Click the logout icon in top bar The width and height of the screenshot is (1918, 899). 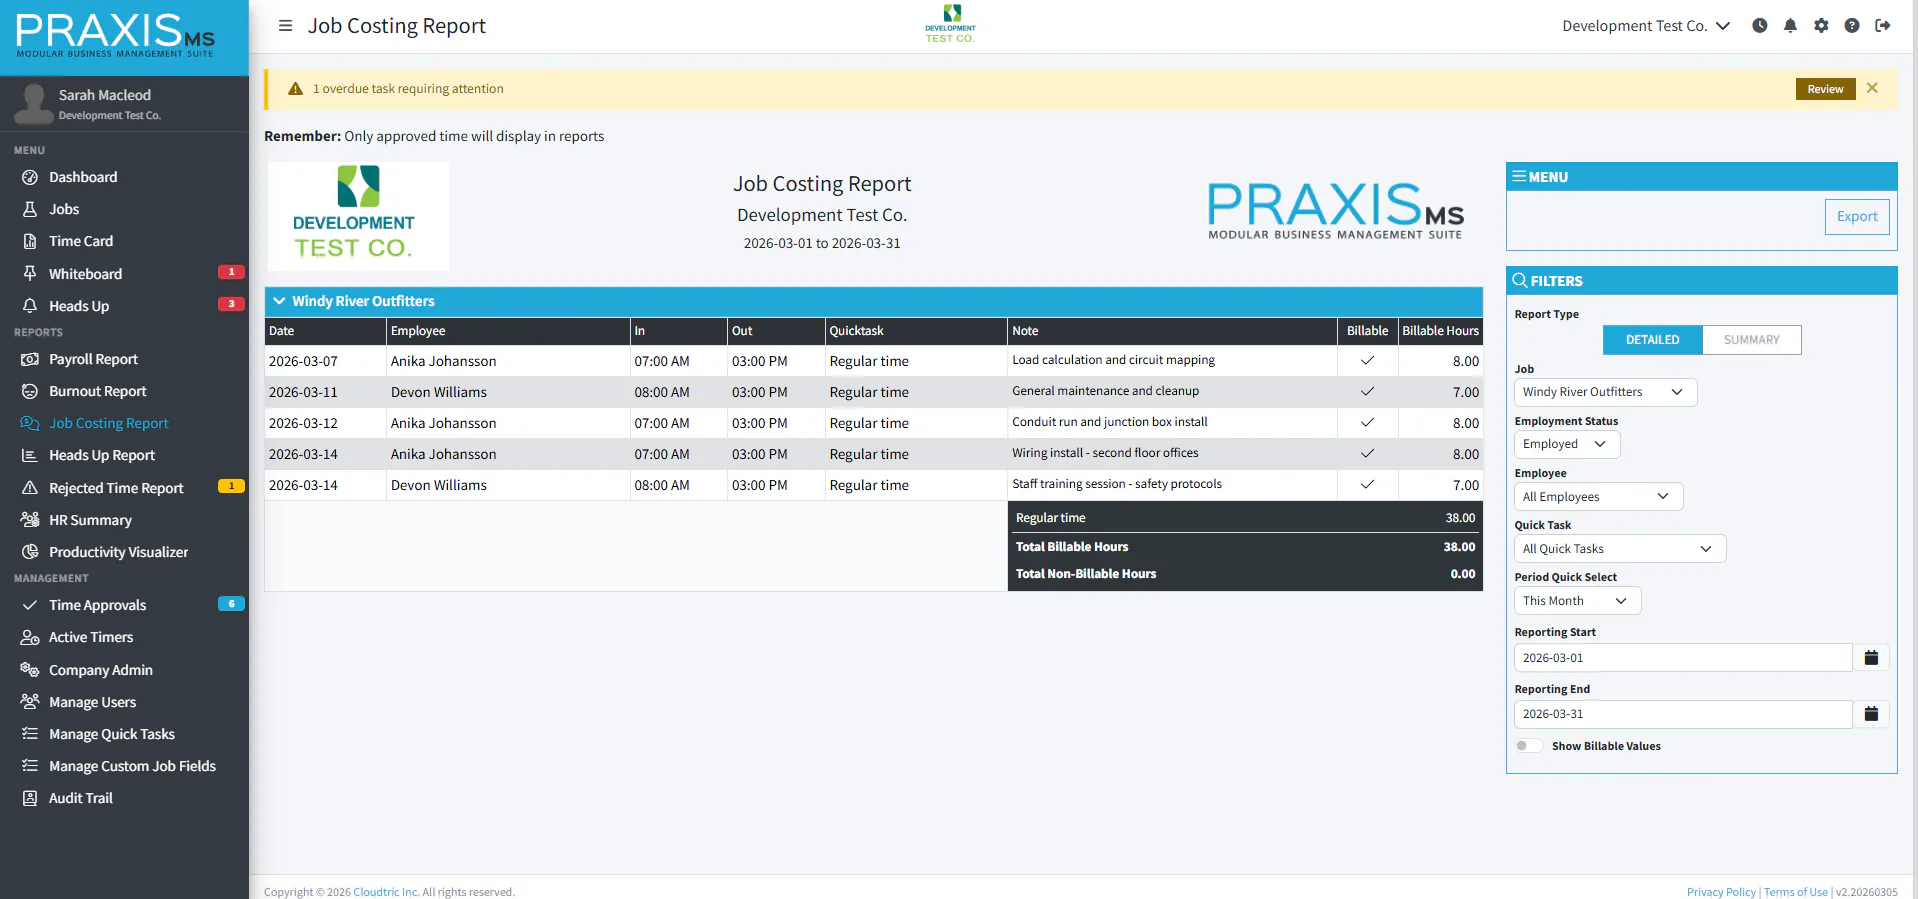pos(1883,26)
